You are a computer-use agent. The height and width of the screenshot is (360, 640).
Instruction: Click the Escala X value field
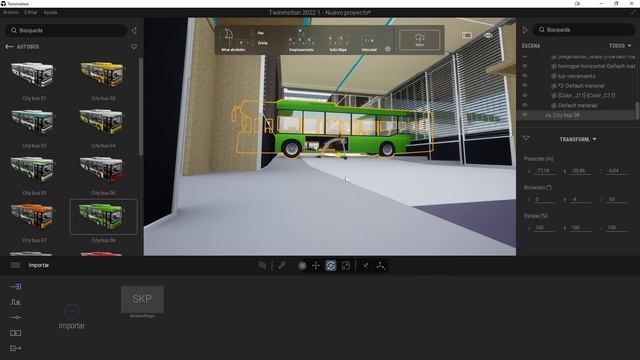pyautogui.click(x=545, y=228)
